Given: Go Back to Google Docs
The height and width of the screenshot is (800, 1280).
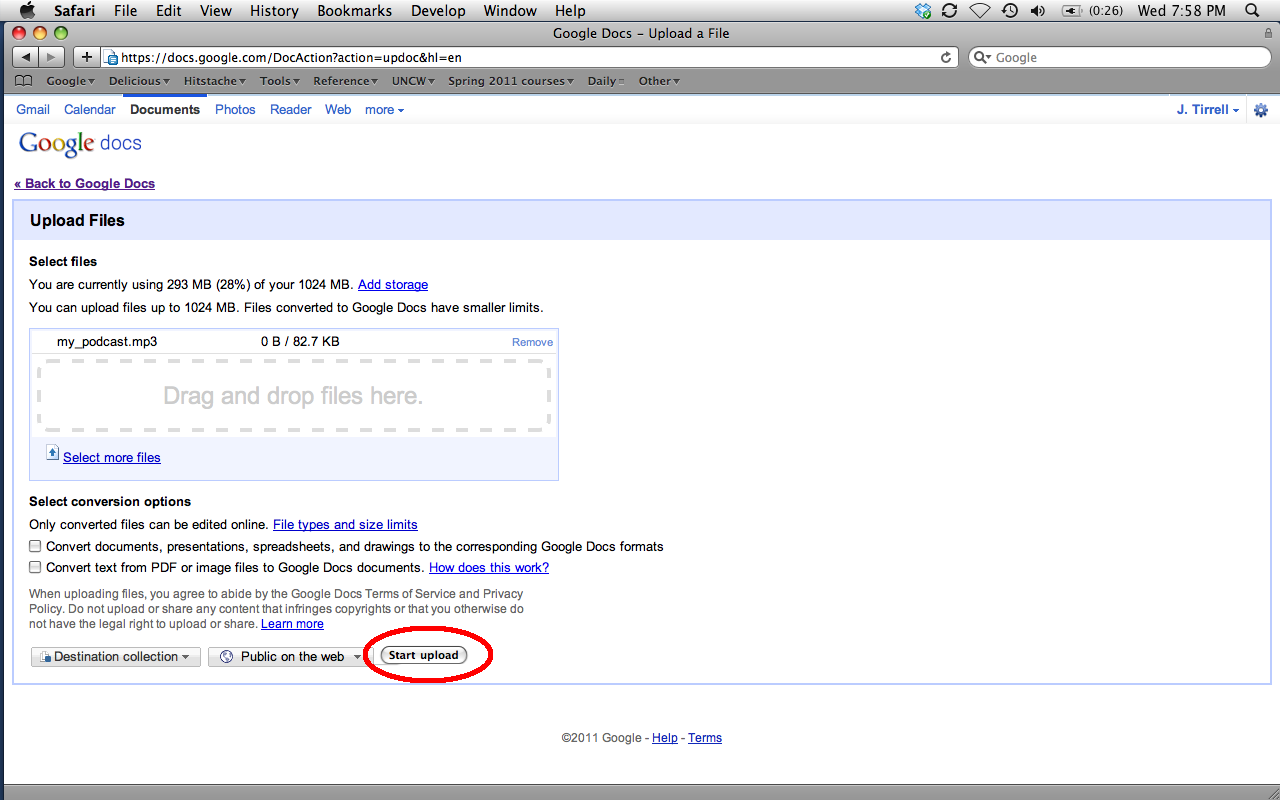Looking at the screenshot, I should pyautogui.click(x=85, y=183).
